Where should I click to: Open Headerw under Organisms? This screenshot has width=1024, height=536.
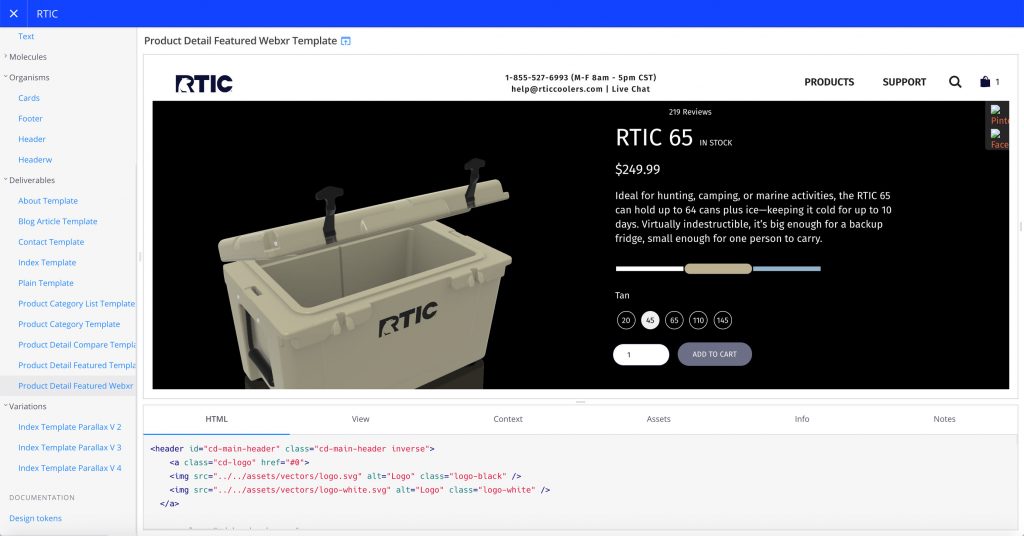tap(35, 160)
